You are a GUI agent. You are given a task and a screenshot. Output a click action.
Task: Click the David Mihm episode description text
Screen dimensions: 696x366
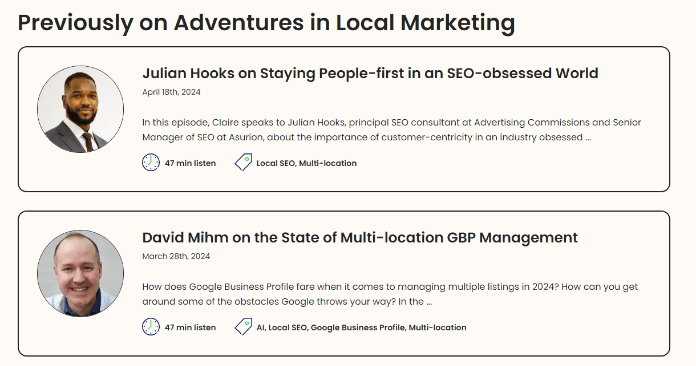(390, 294)
